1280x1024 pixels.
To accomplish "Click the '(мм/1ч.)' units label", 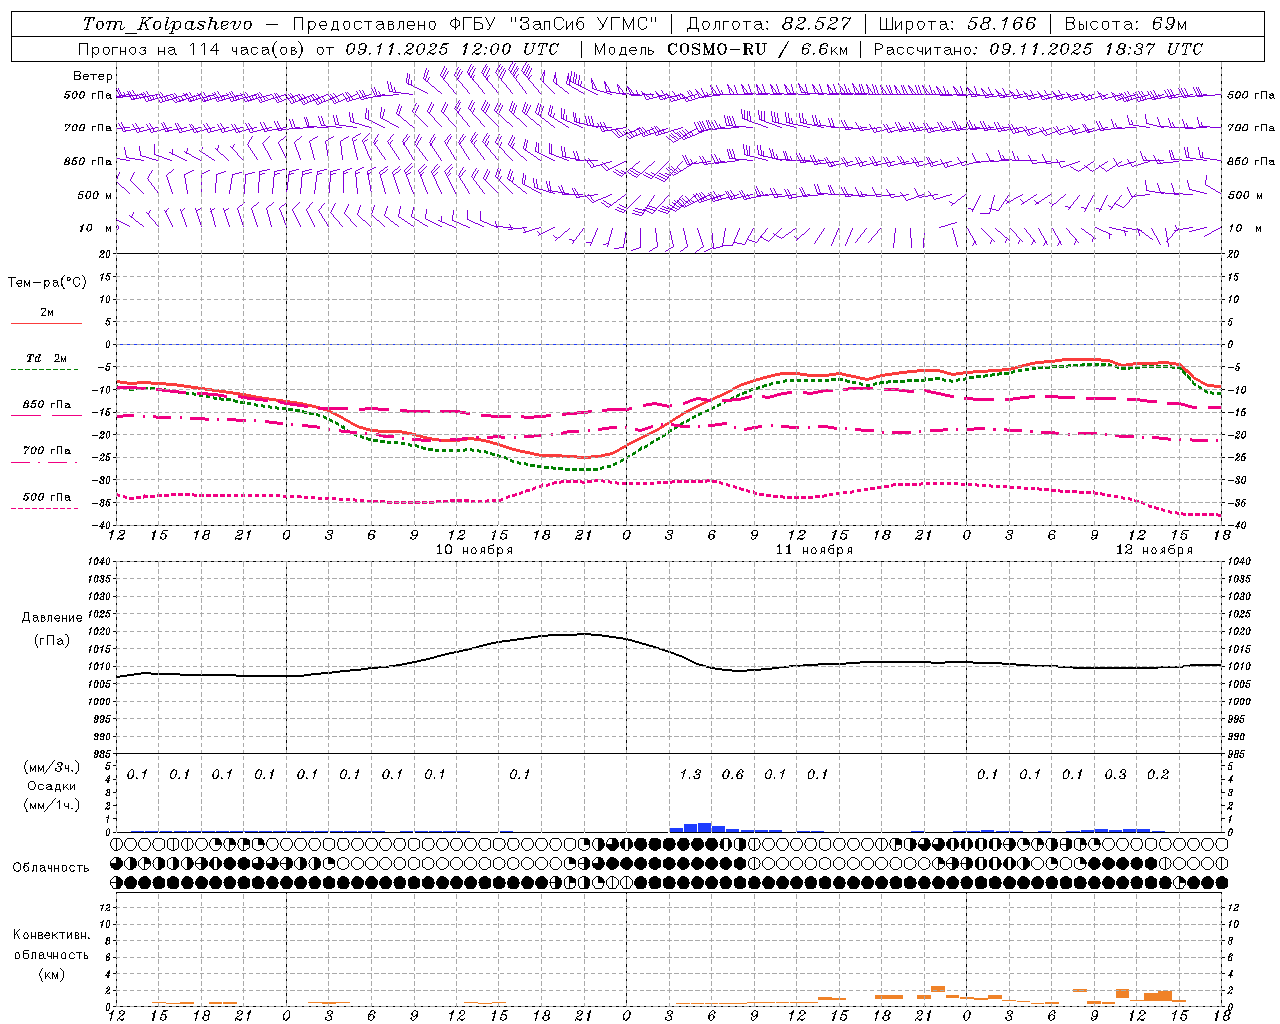I will (52, 805).
